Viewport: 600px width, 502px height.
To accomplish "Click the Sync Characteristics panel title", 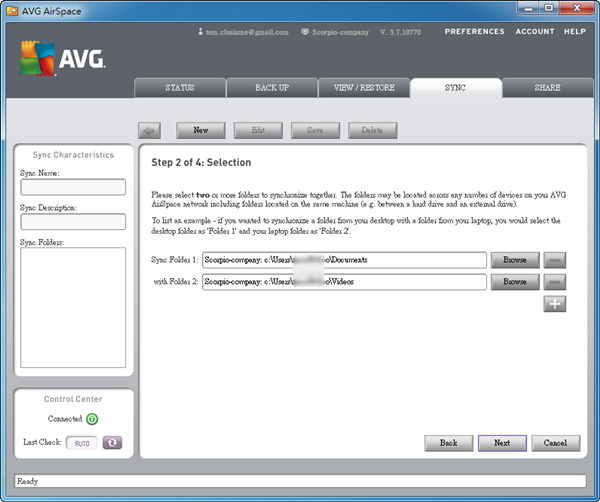I will 73,155.
